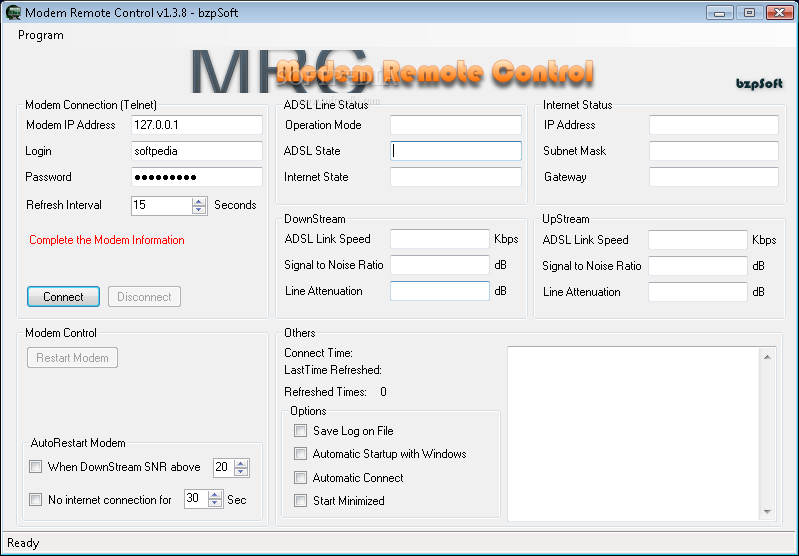799x556 pixels.
Task: Increase no-internet seconds value
Action: coord(215,495)
